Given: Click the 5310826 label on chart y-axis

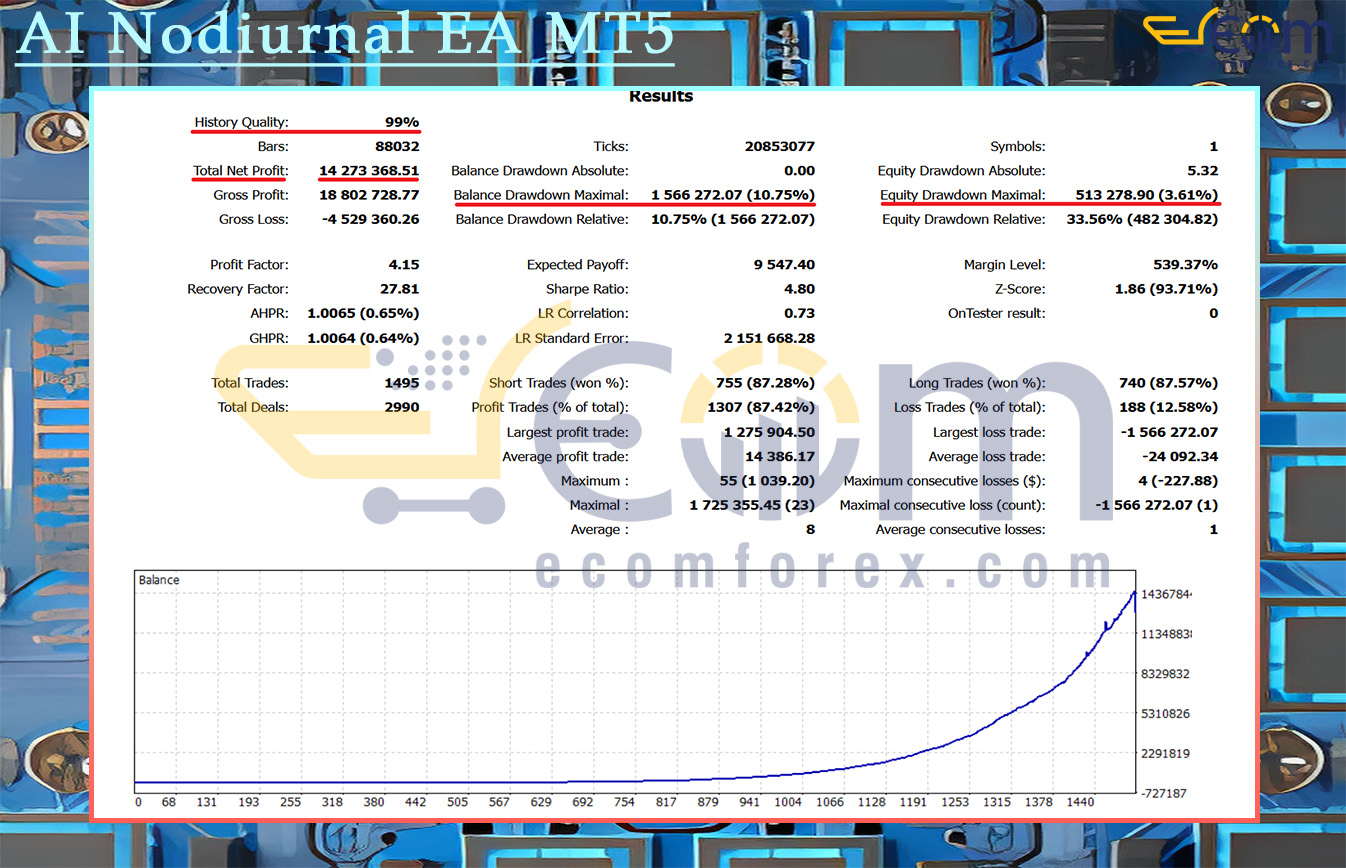Looking at the screenshot, I should (x=1165, y=714).
